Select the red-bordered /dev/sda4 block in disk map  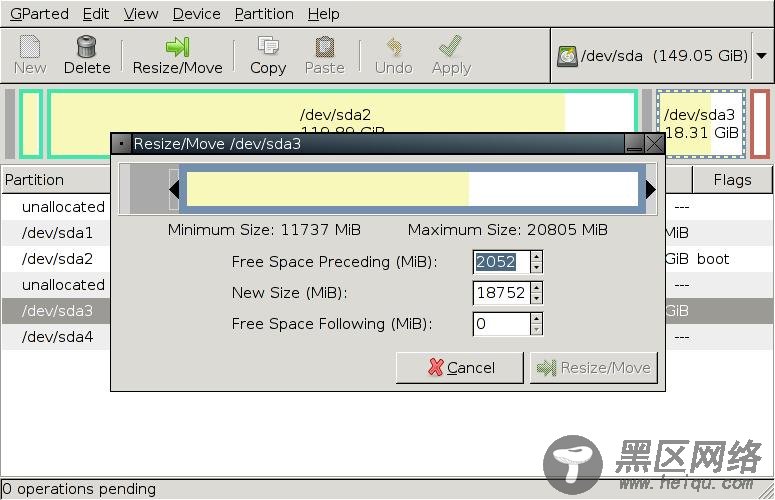coord(760,124)
